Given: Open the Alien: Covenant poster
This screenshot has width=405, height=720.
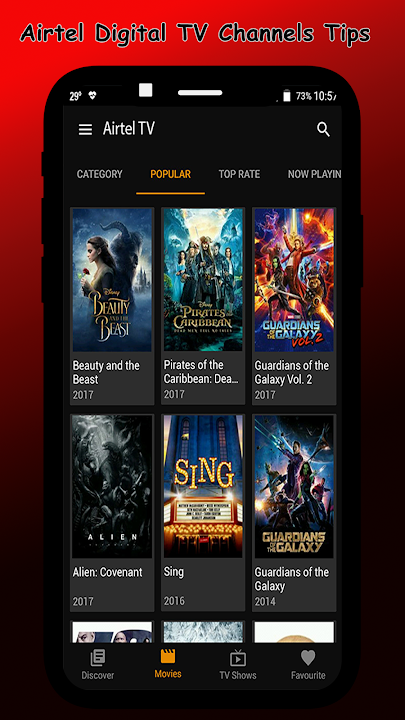Looking at the screenshot, I should point(112,487).
